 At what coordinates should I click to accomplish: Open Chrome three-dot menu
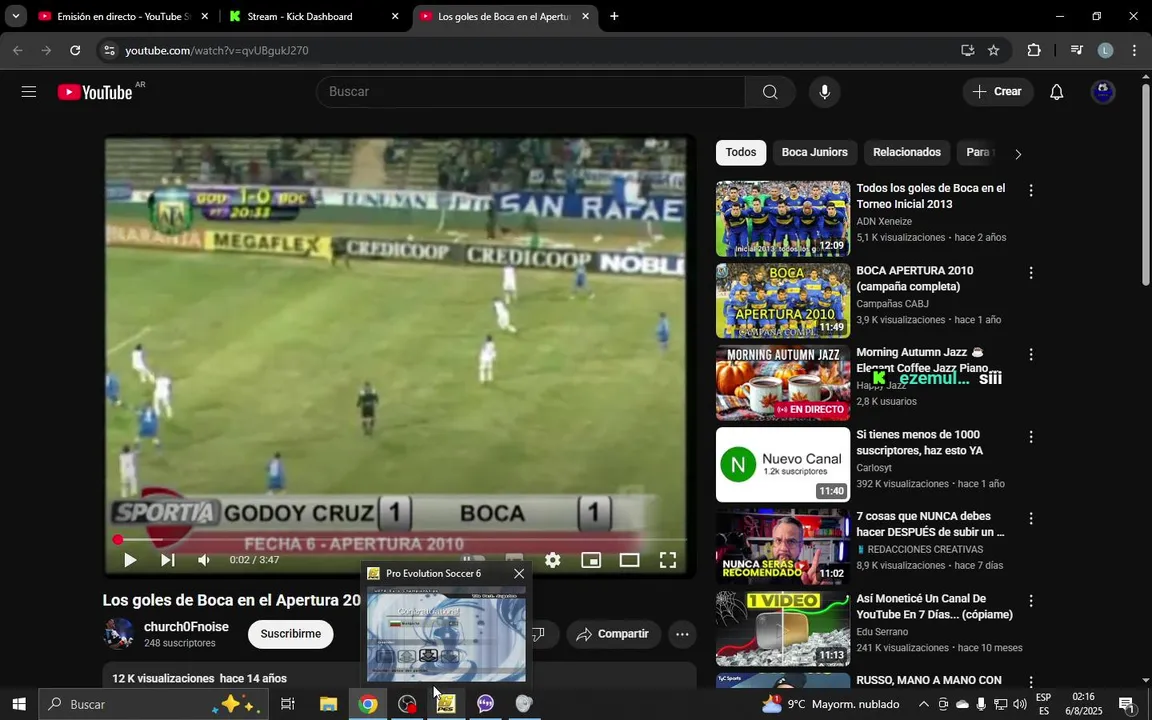(x=1134, y=50)
